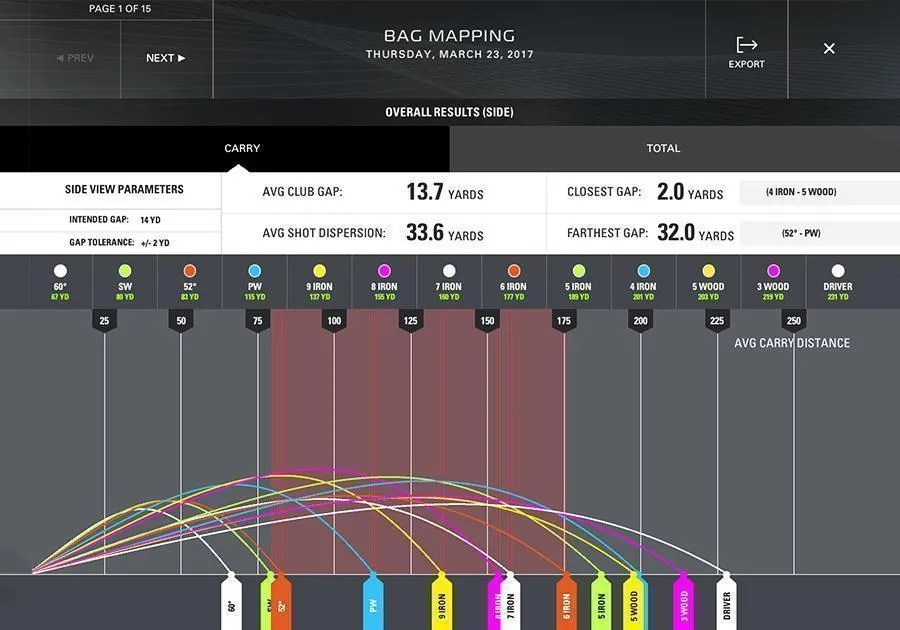Screen dimensions: 900x630
Task: Click the 6 Iron landing flag
Action: click(566, 602)
